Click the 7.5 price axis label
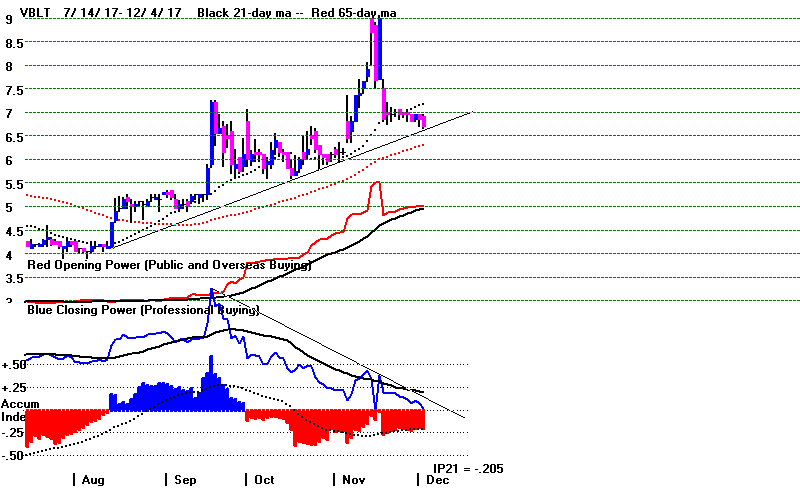This screenshot has width=800, height=492. pos(13,89)
